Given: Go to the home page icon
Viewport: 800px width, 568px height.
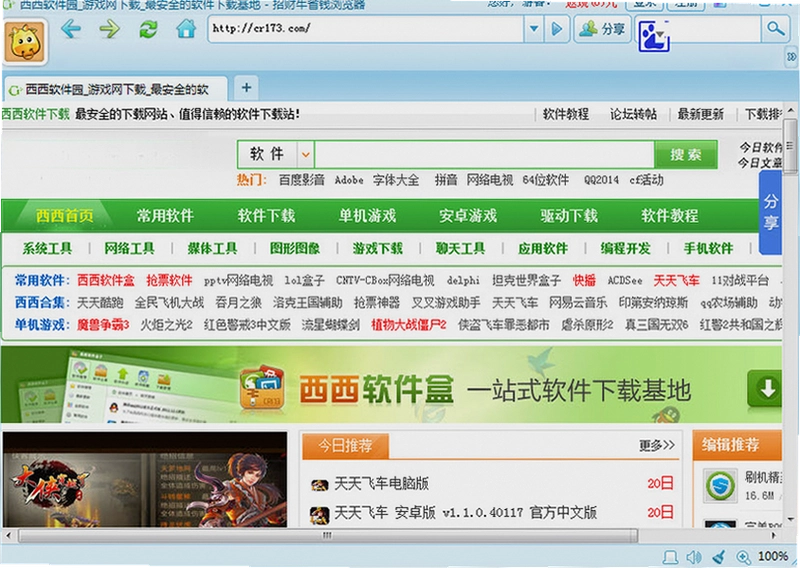Looking at the screenshot, I should [x=186, y=29].
